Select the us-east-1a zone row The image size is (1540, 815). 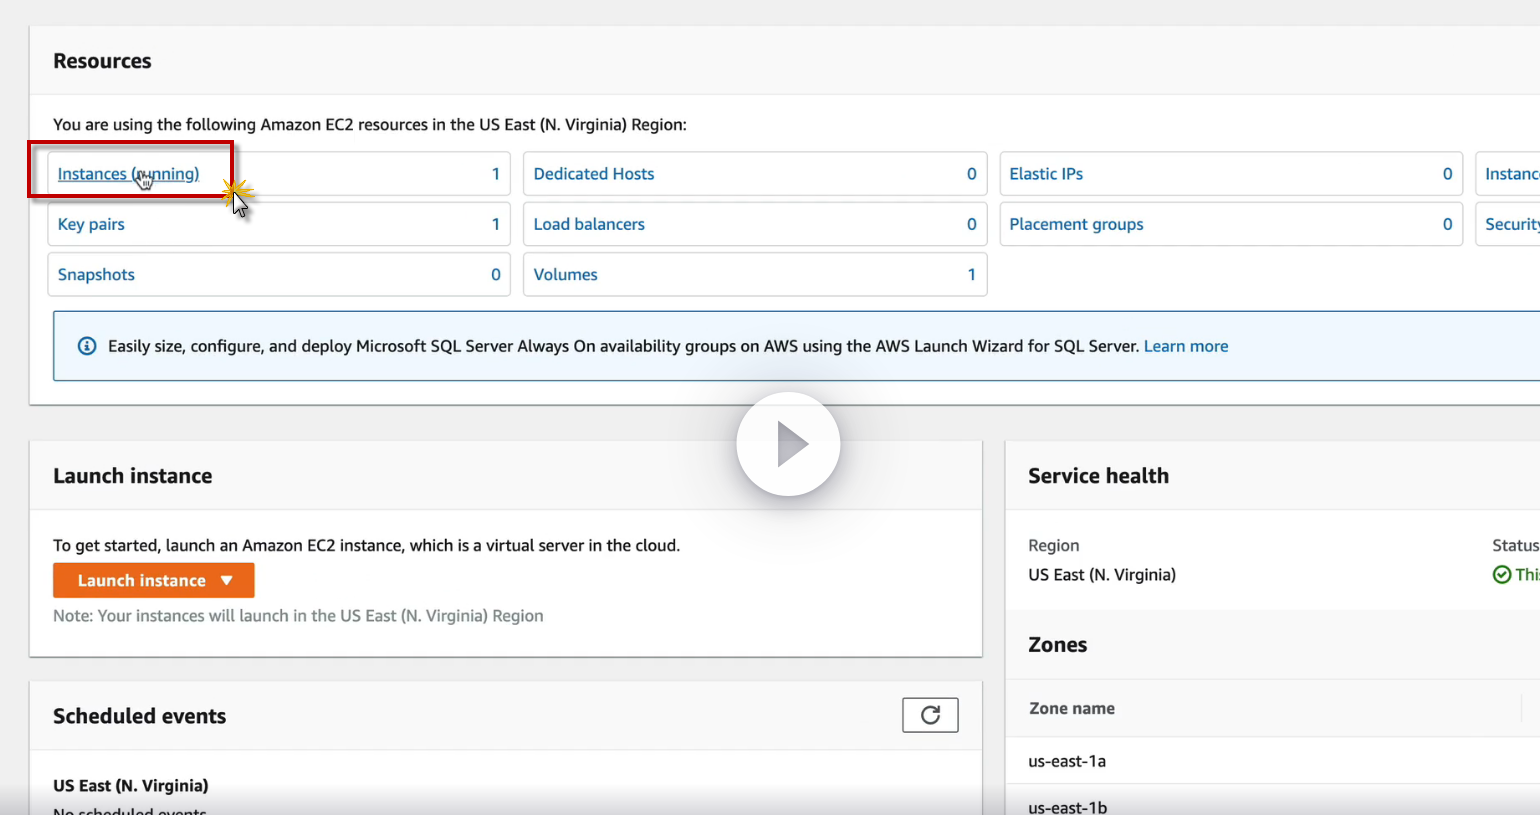click(x=1067, y=761)
